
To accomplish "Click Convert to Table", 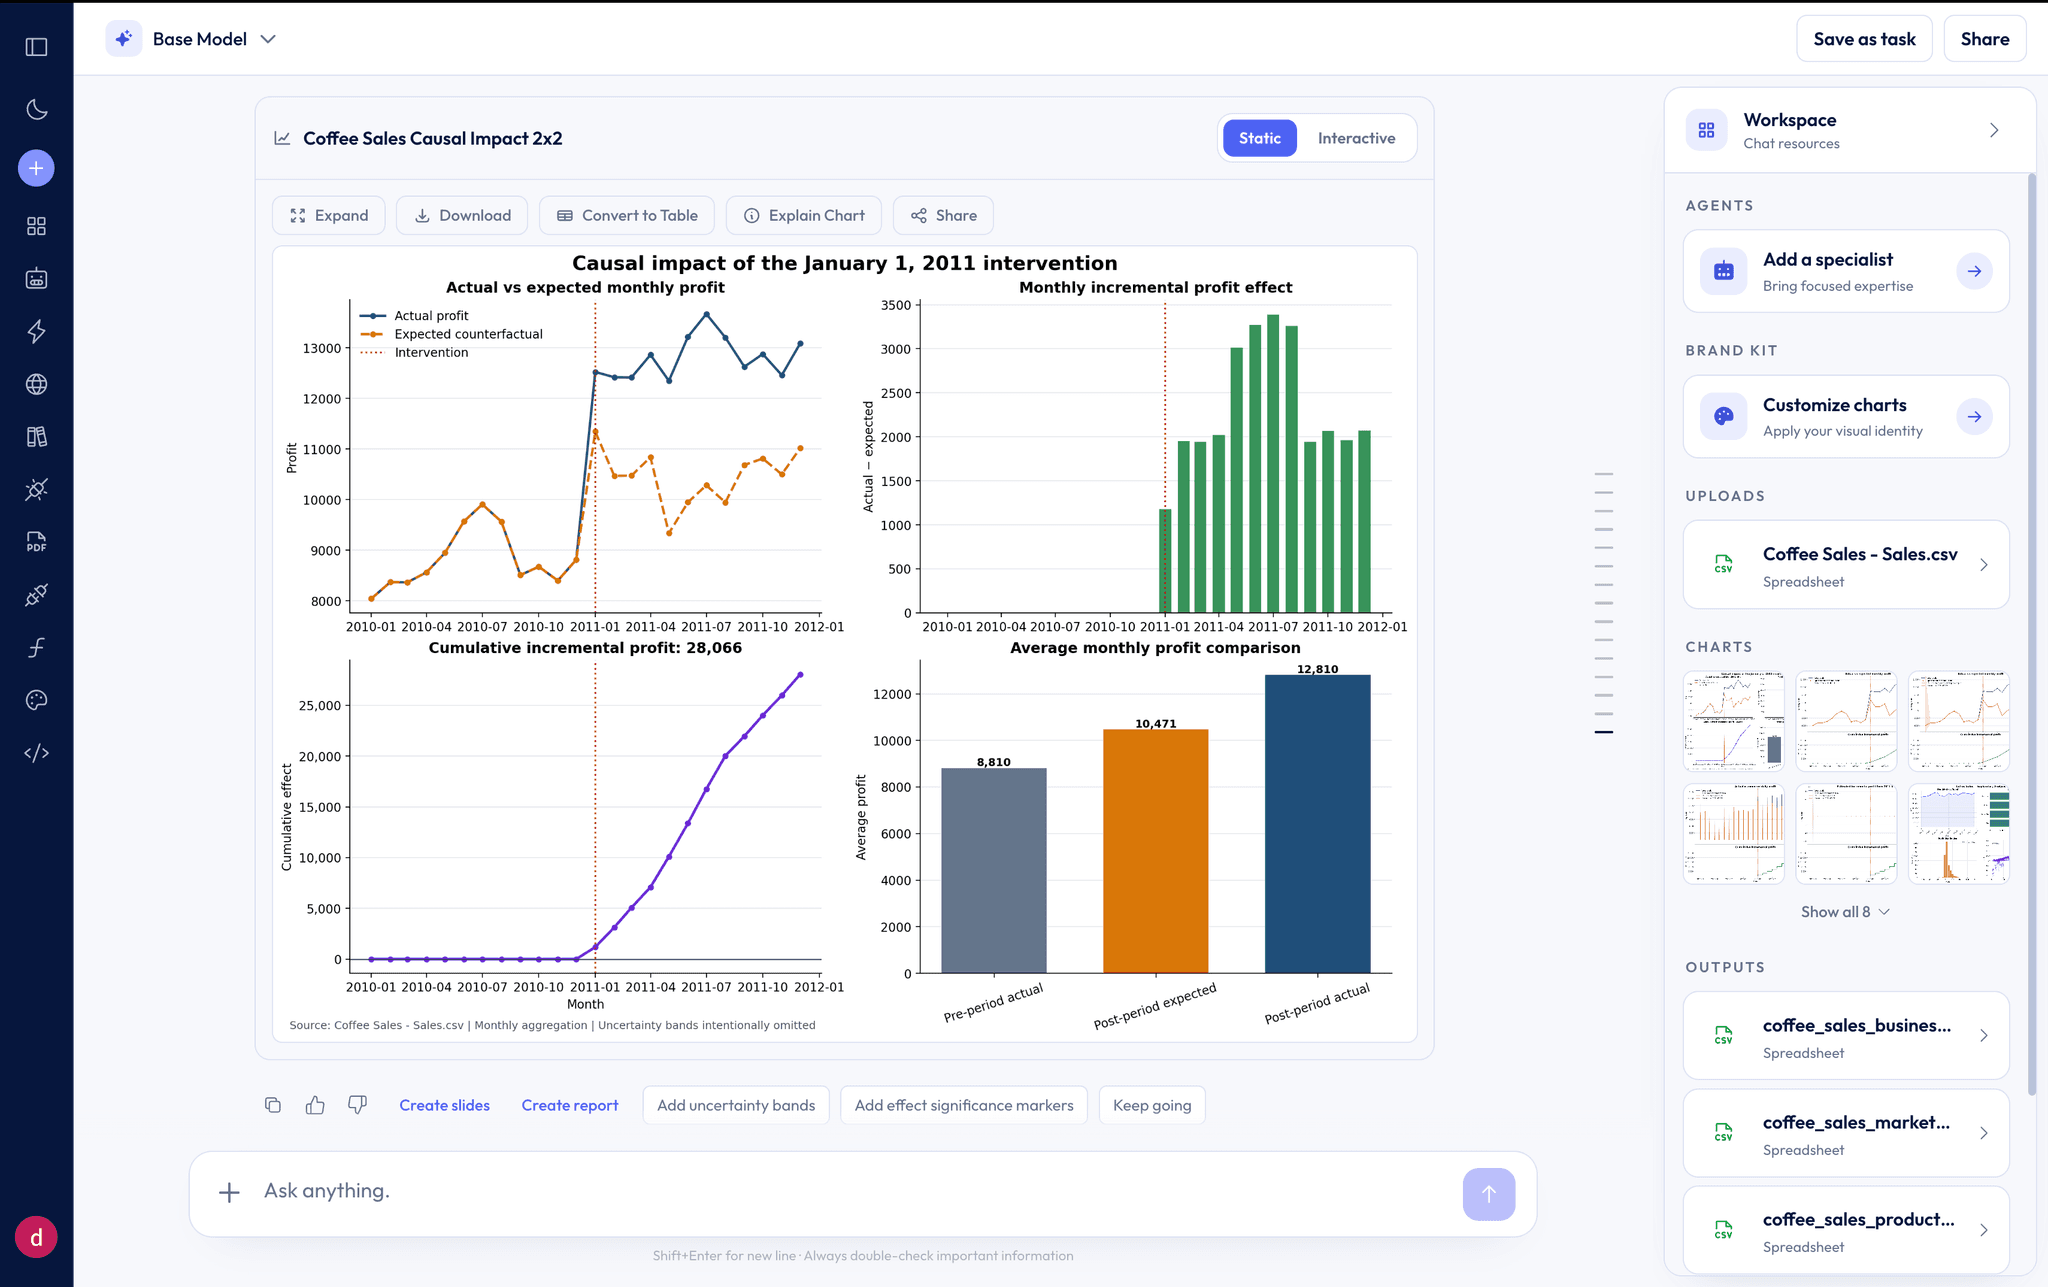I will click(x=627, y=215).
